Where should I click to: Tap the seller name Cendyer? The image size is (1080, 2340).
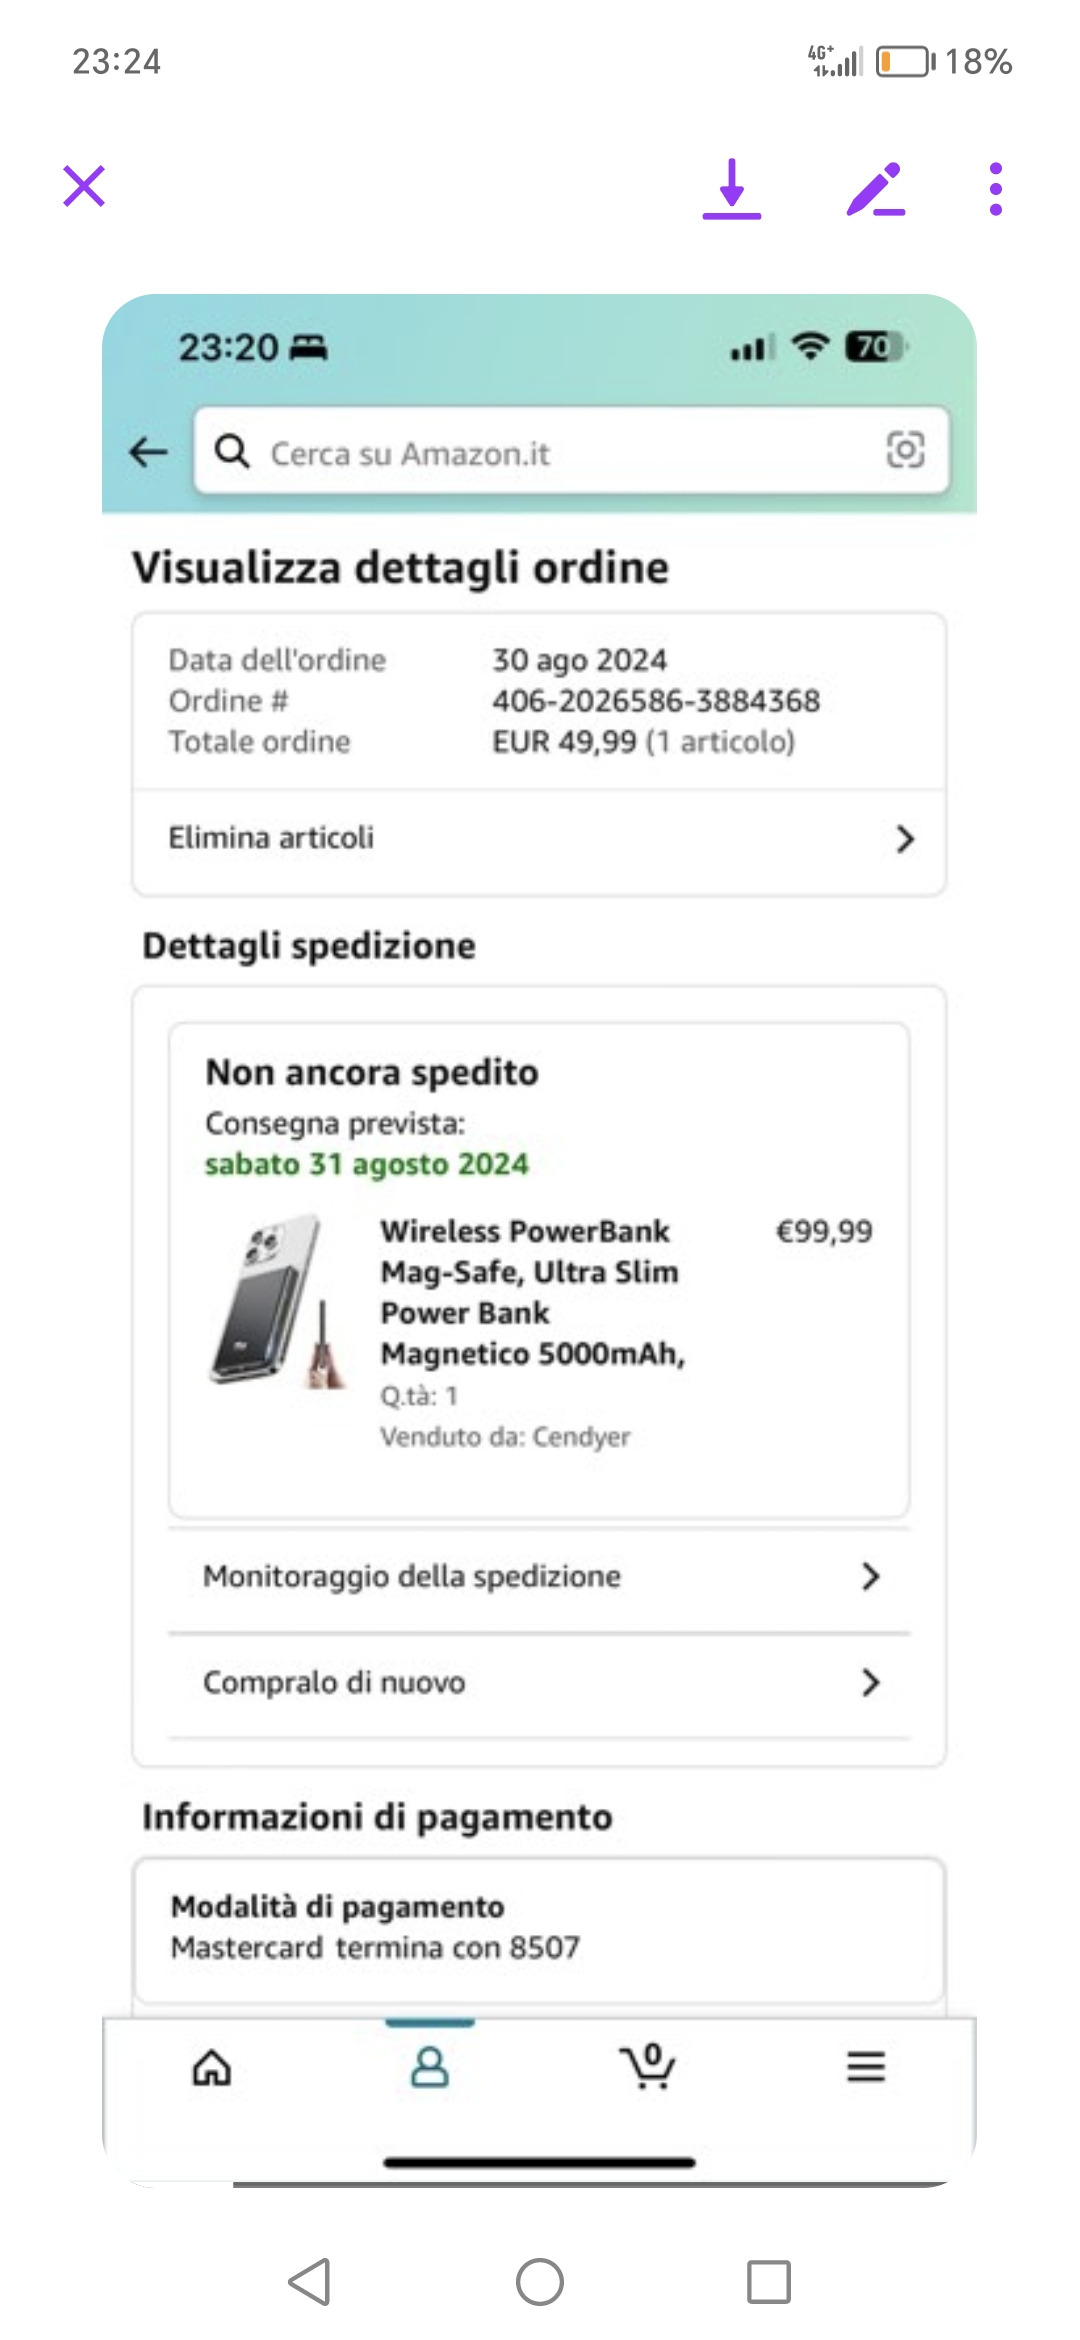coord(581,1437)
